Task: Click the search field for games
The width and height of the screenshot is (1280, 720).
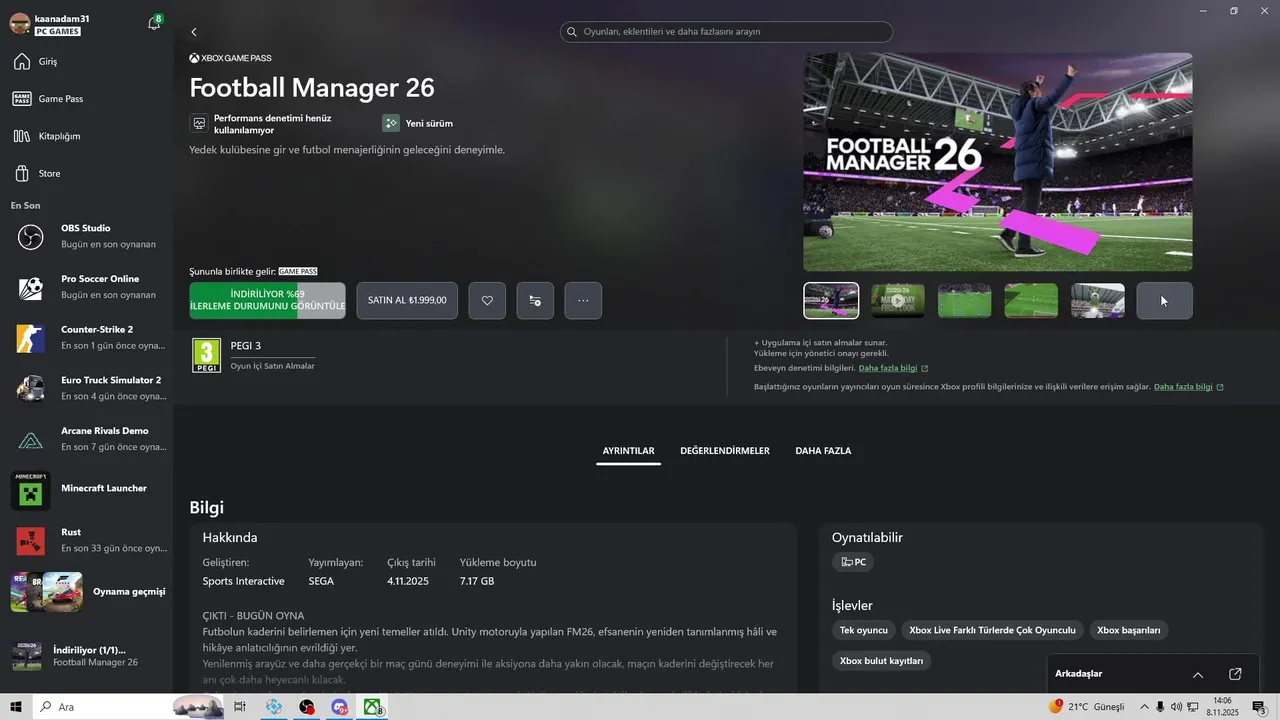Action: (726, 32)
